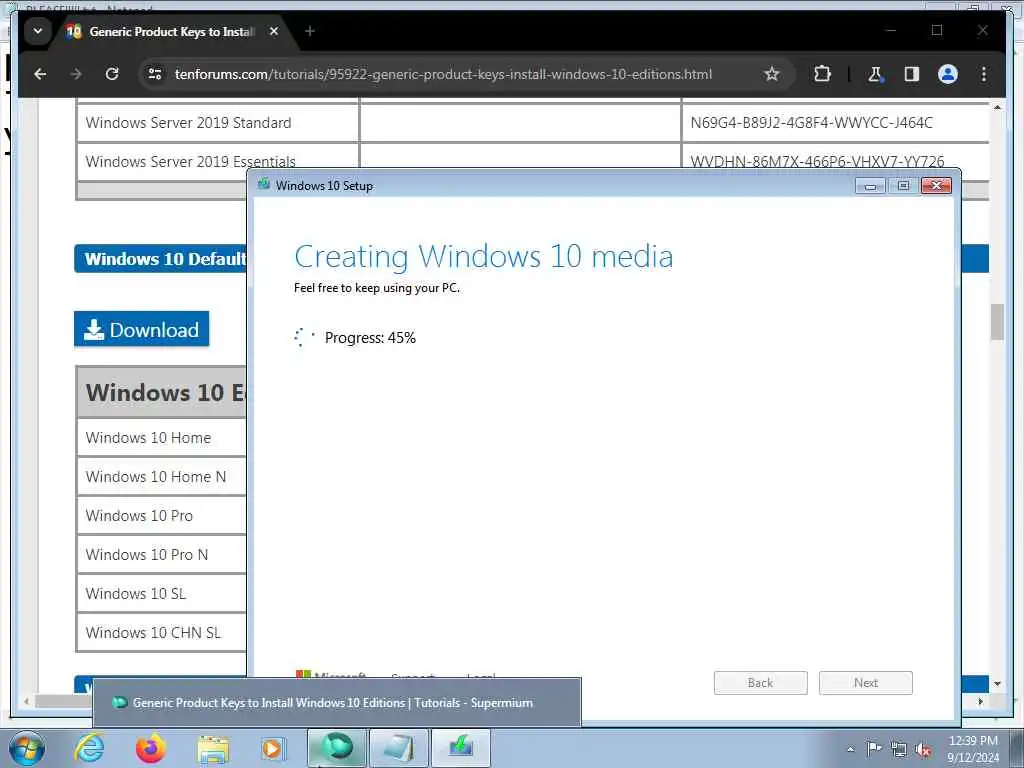This screenshot has height=768, width=1024.
Task: Open the muted volume tray icon
Action: [x=923, y=749]
